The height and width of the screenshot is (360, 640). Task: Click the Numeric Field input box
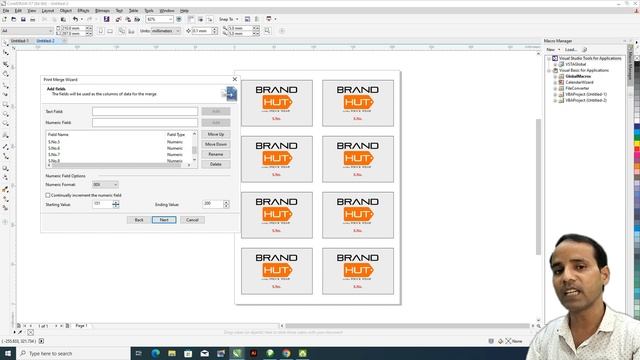coord(145,122)
